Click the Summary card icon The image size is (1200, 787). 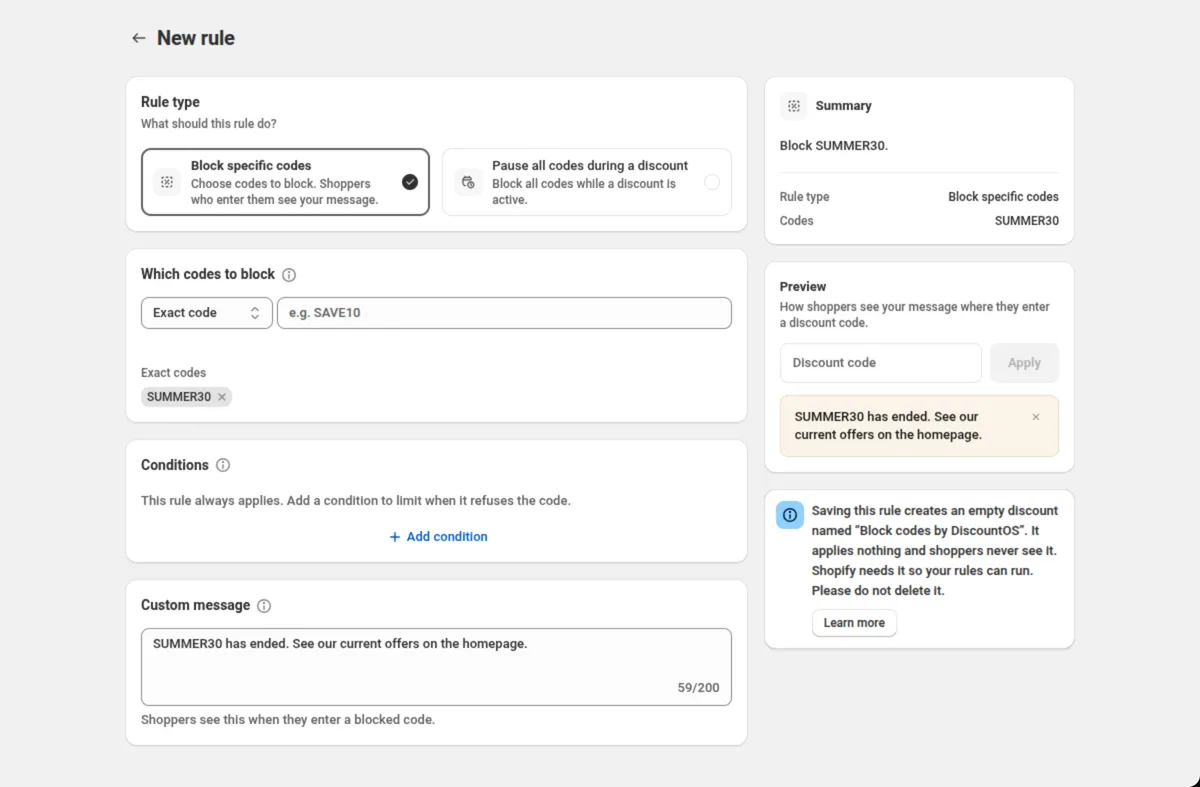pos(794,105)
